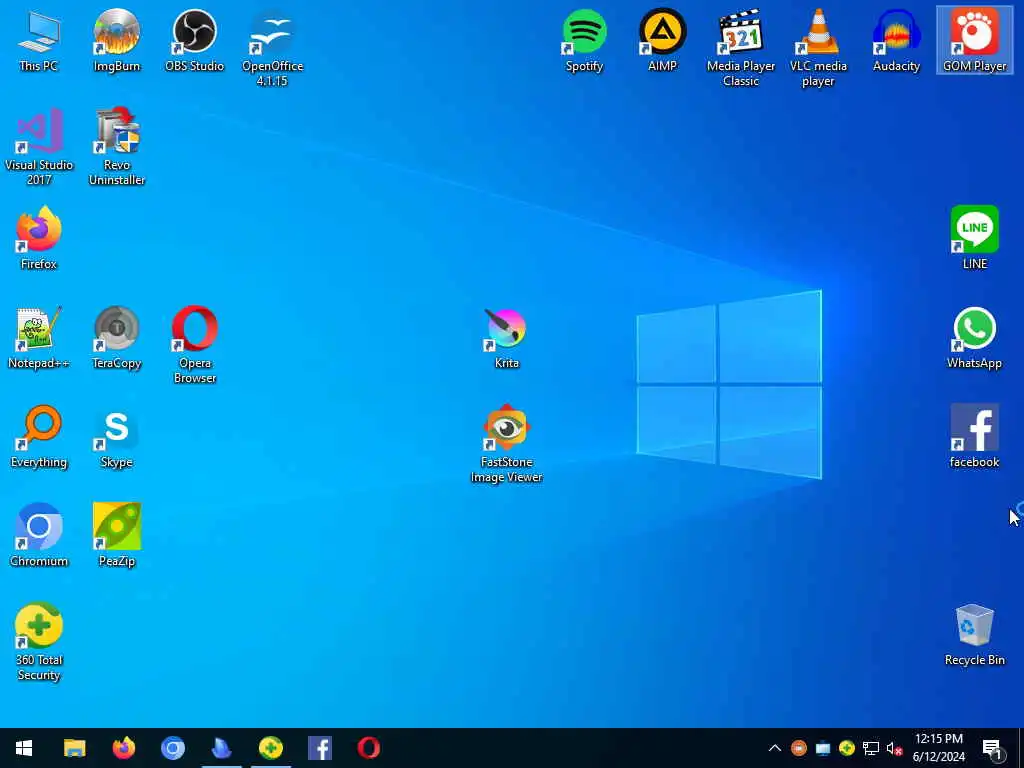Click the Opera taskbar button
Image resolution: width=1024 pixels, height=768 pixels.
tap(368, 748)
